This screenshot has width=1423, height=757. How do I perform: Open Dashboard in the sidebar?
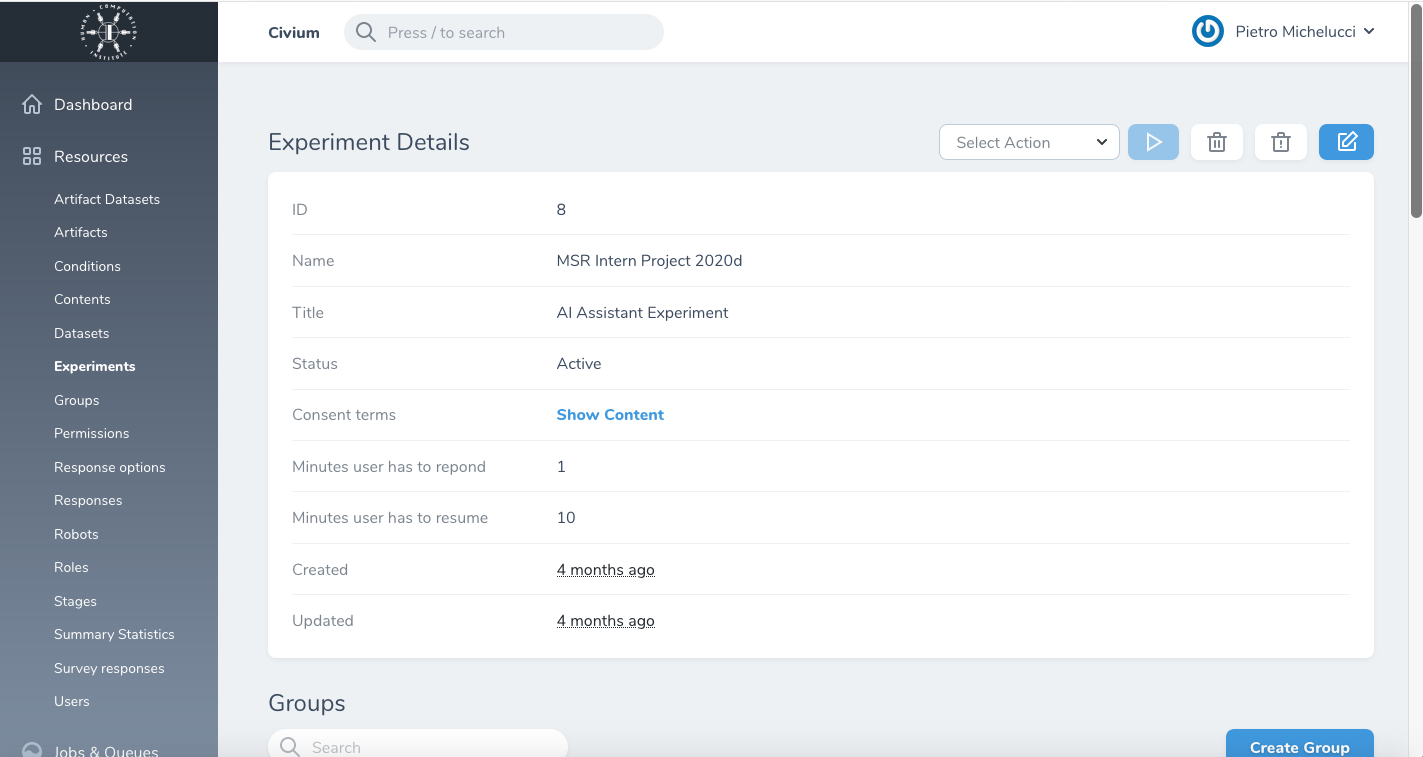[x=93, y=104]
